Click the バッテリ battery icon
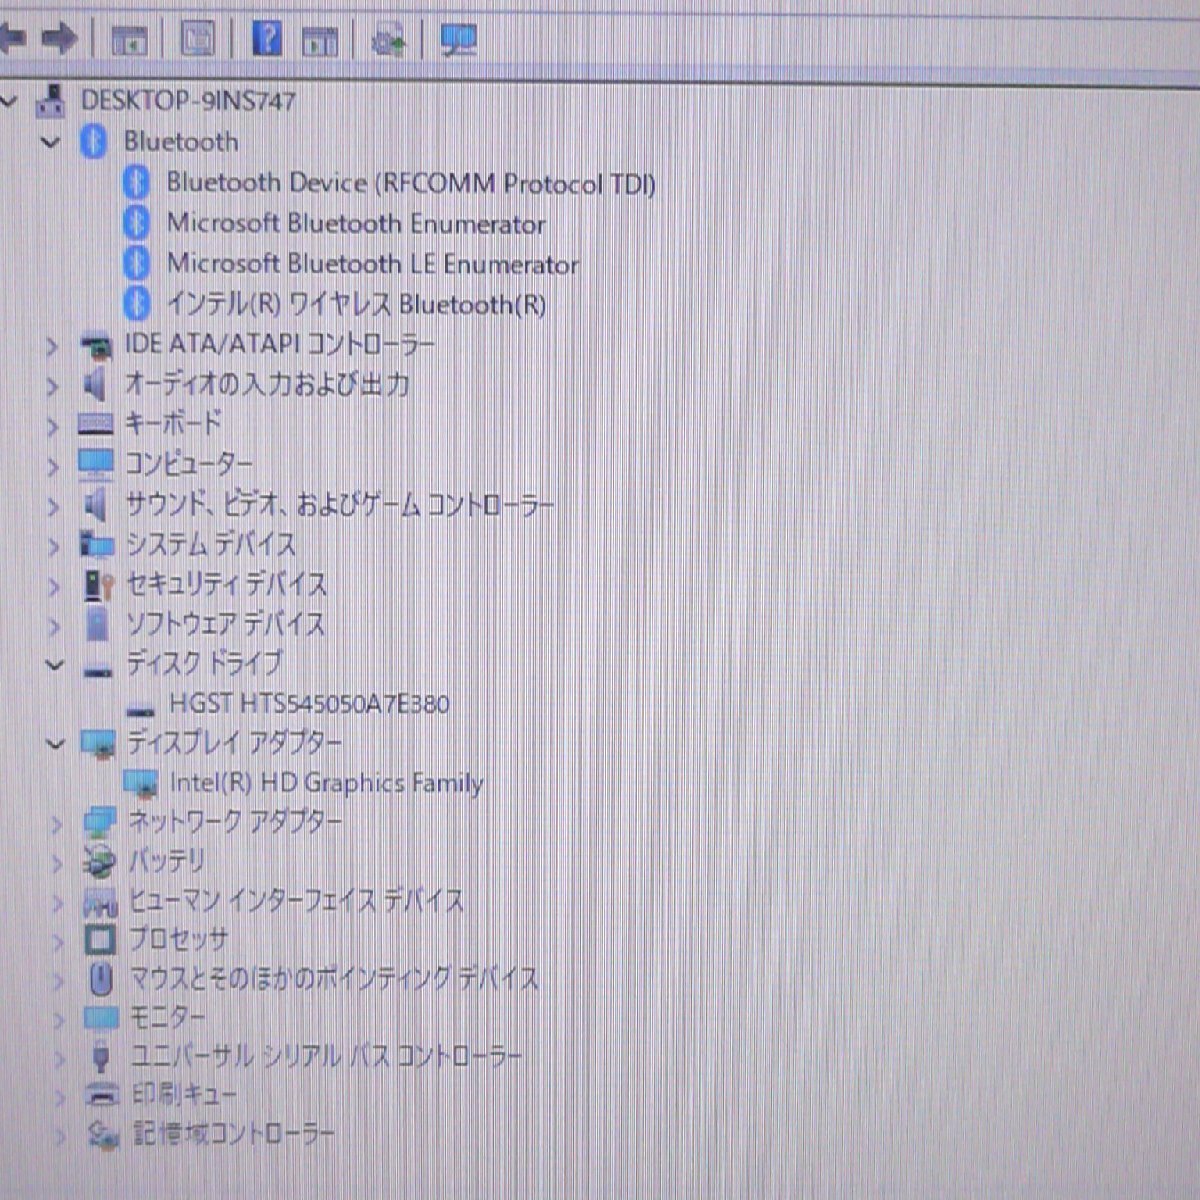 click(x=99, y=861)
